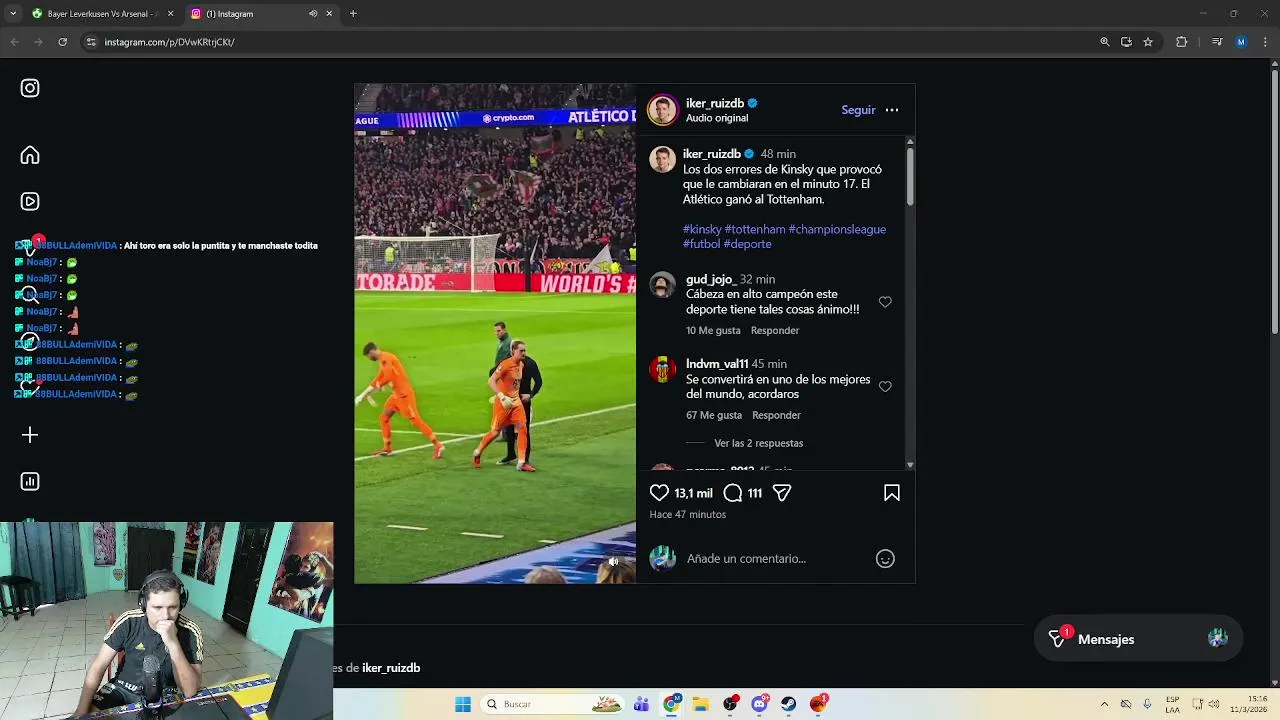Save the post with the bookmark icon
Viewport: 1280px width, 720px height.
(892, 493)
